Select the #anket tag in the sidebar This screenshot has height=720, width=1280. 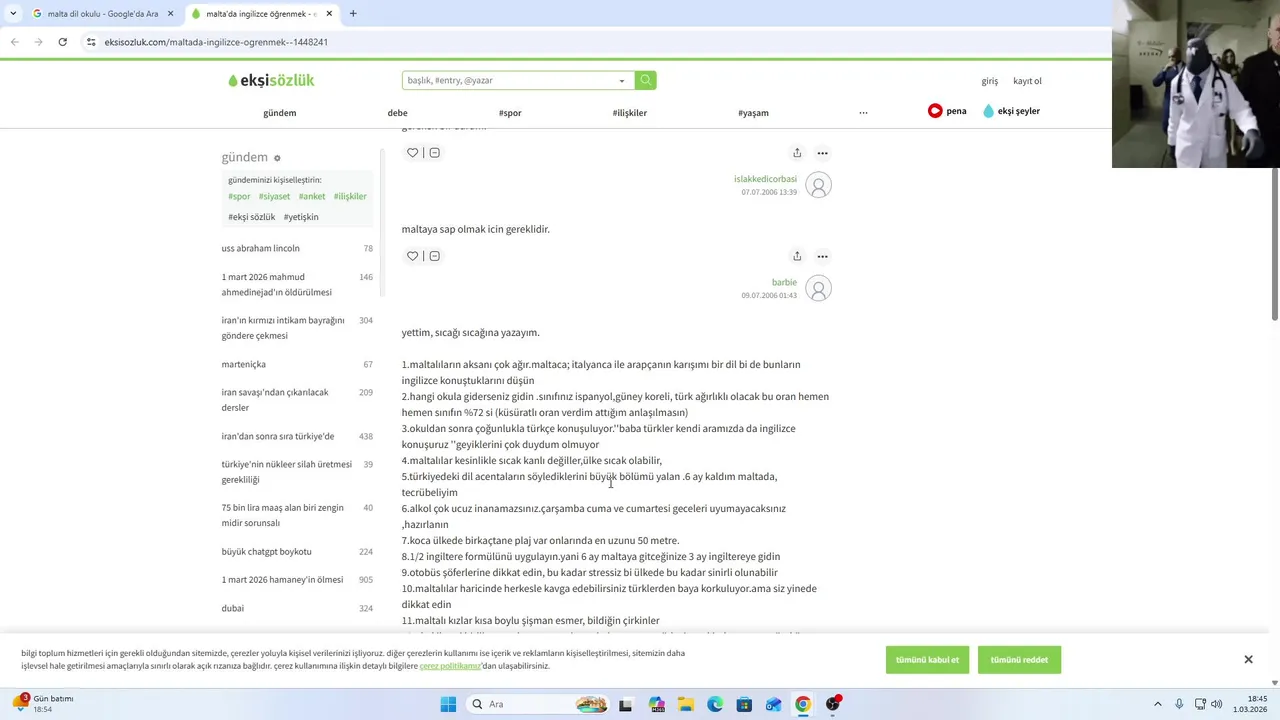click(x=312, y=197)
